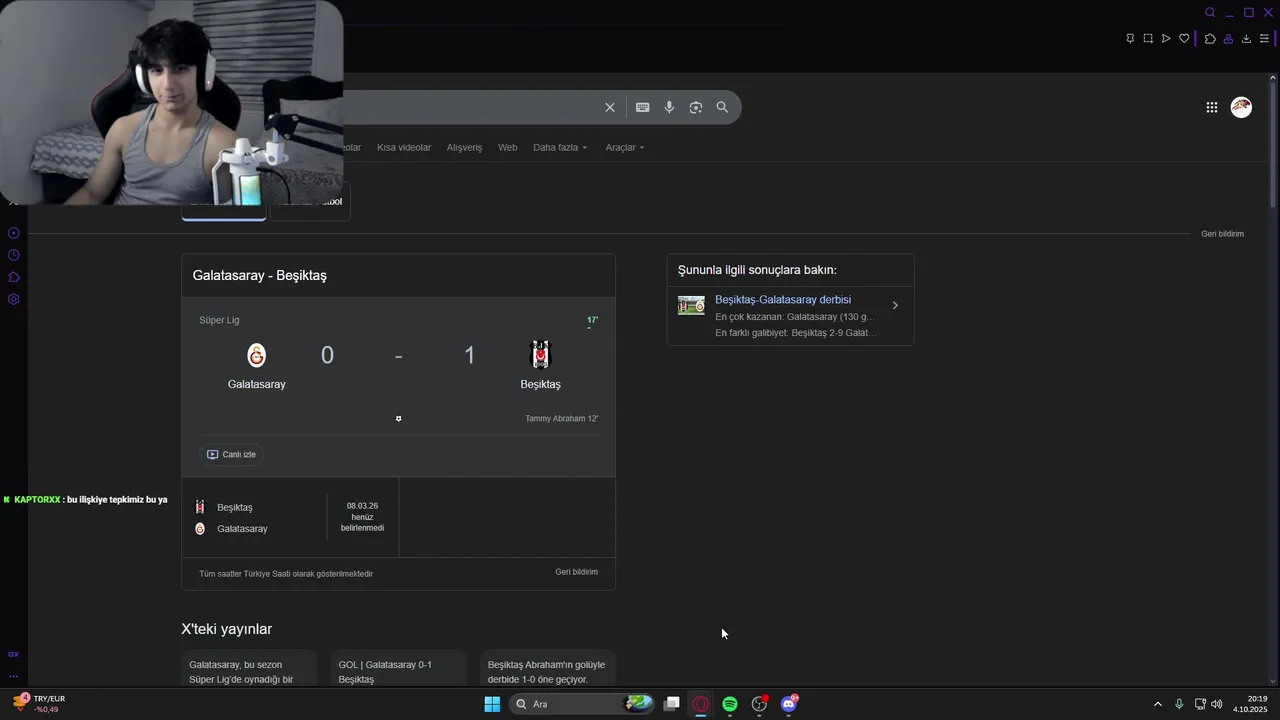
Task: Open the 08.03.26 upcoming match row
Action: 290,517
